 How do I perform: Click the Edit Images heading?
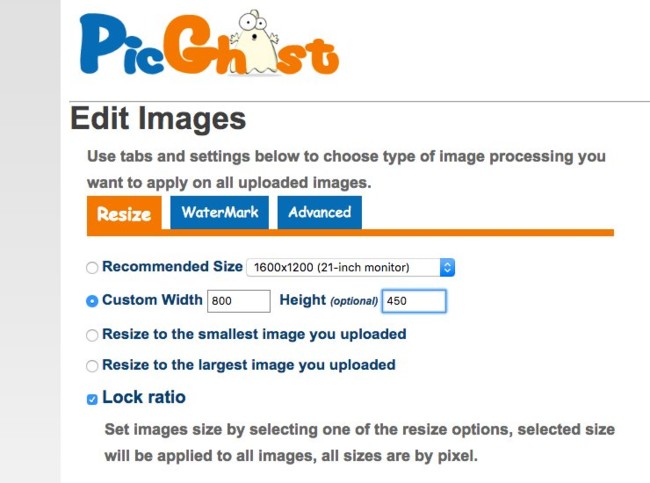(x=158, y=119)
